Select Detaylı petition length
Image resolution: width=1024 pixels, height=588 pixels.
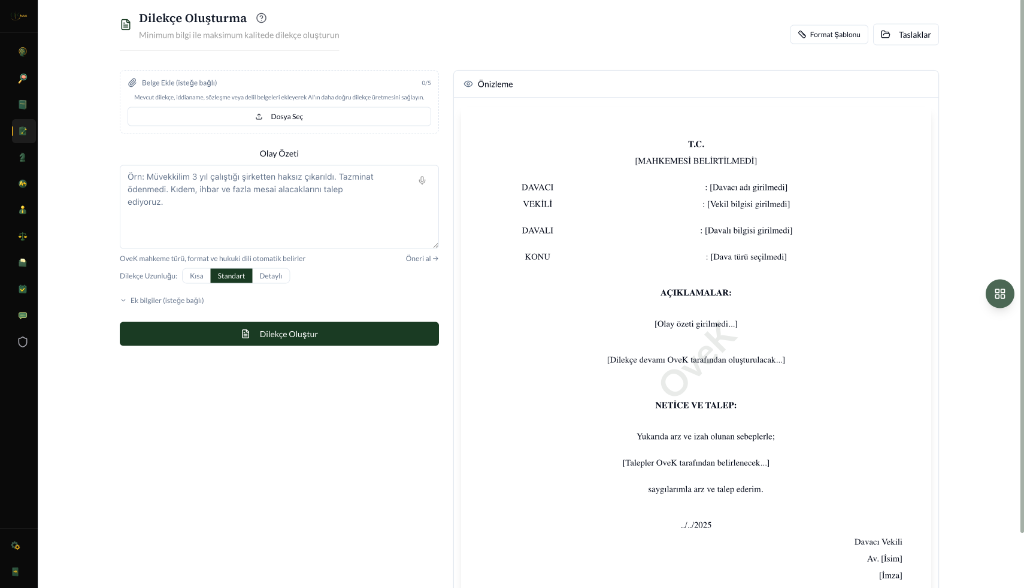click(x=271, y=276)
